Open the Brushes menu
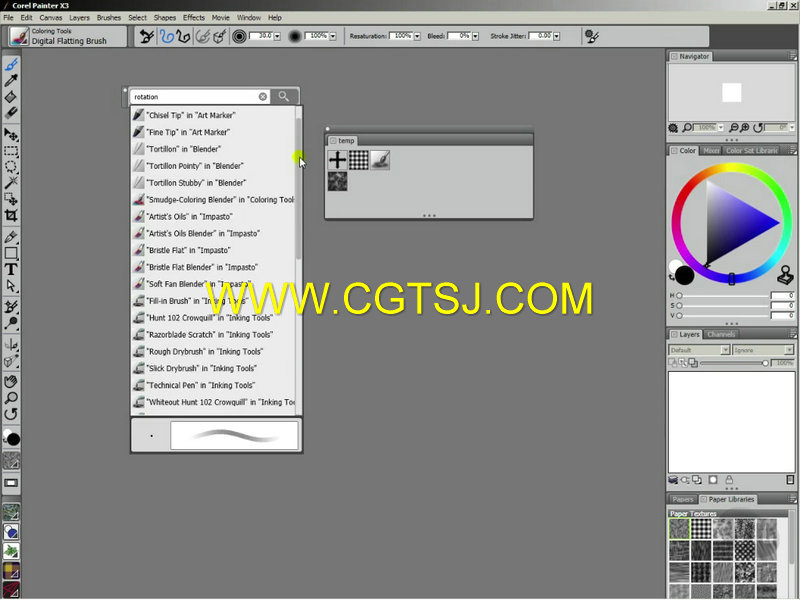Viewport: 800px width, 600px height. pyautogui.click(x=109, y=17)
